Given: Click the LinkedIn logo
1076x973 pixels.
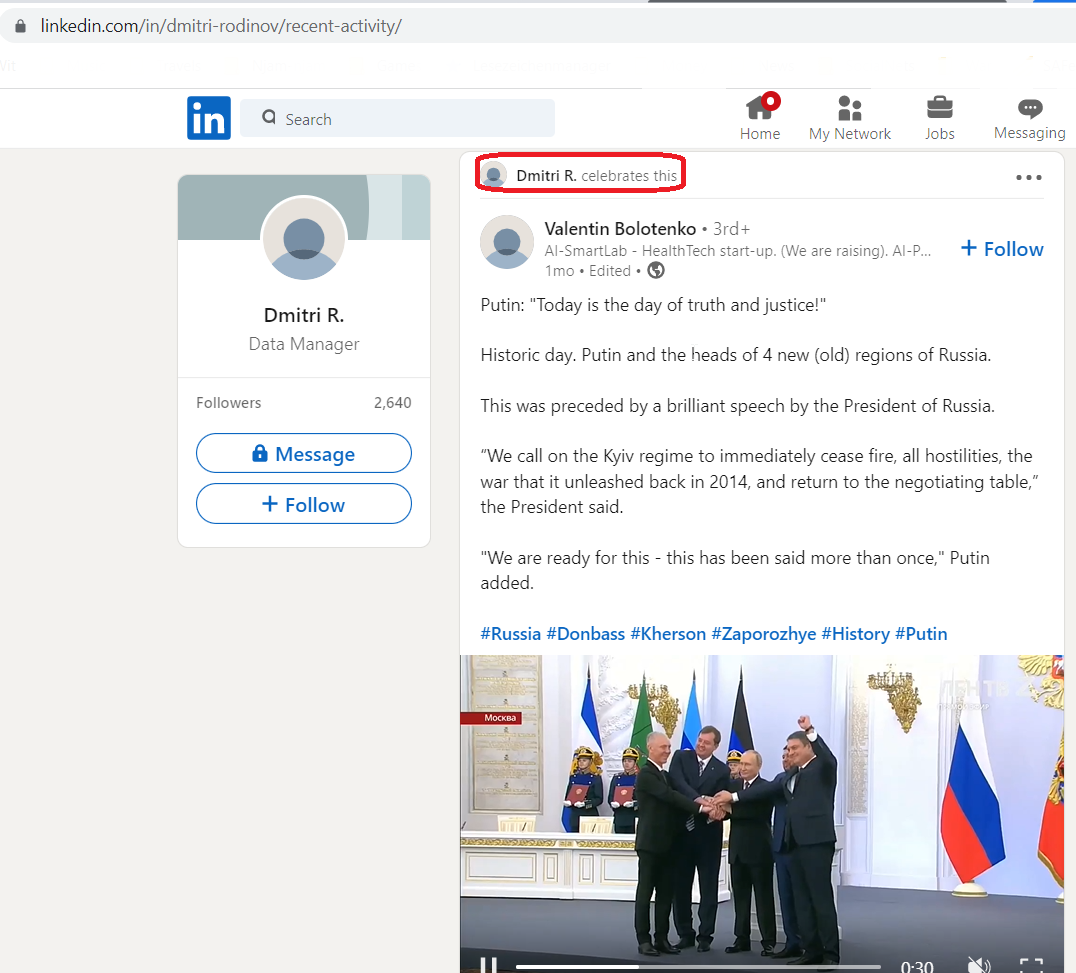Looking at the screenshot, I should click(x=209, y=118).
